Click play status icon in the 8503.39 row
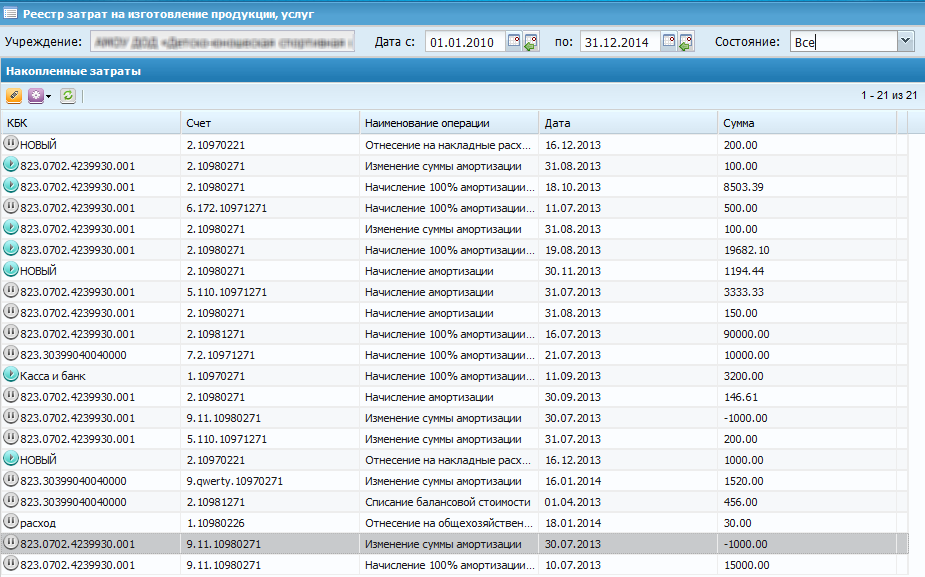 point(11,185)
